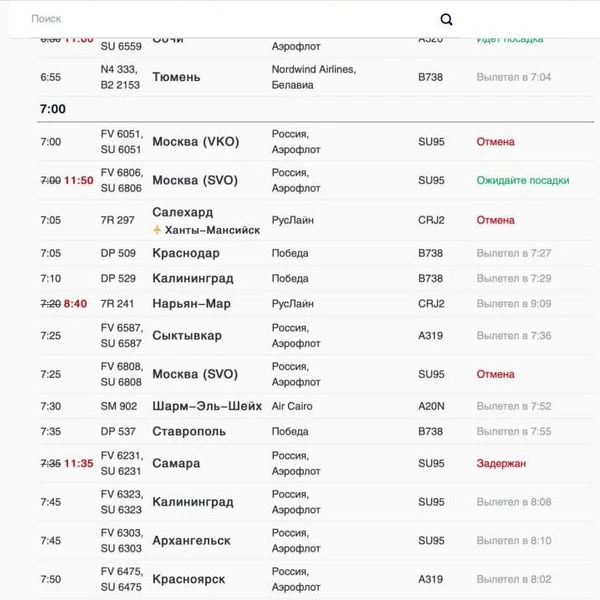
Task: Open the Ставрополь DP 537 flight
Action: (x=315, y=432)
